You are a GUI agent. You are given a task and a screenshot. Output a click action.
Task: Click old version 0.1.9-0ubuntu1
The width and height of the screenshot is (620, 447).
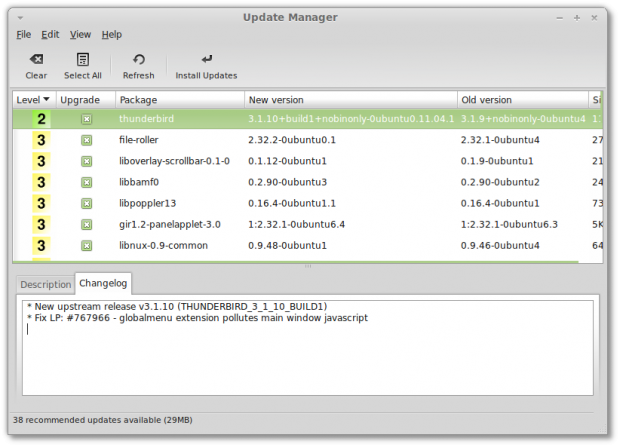[x=497, y=161]
